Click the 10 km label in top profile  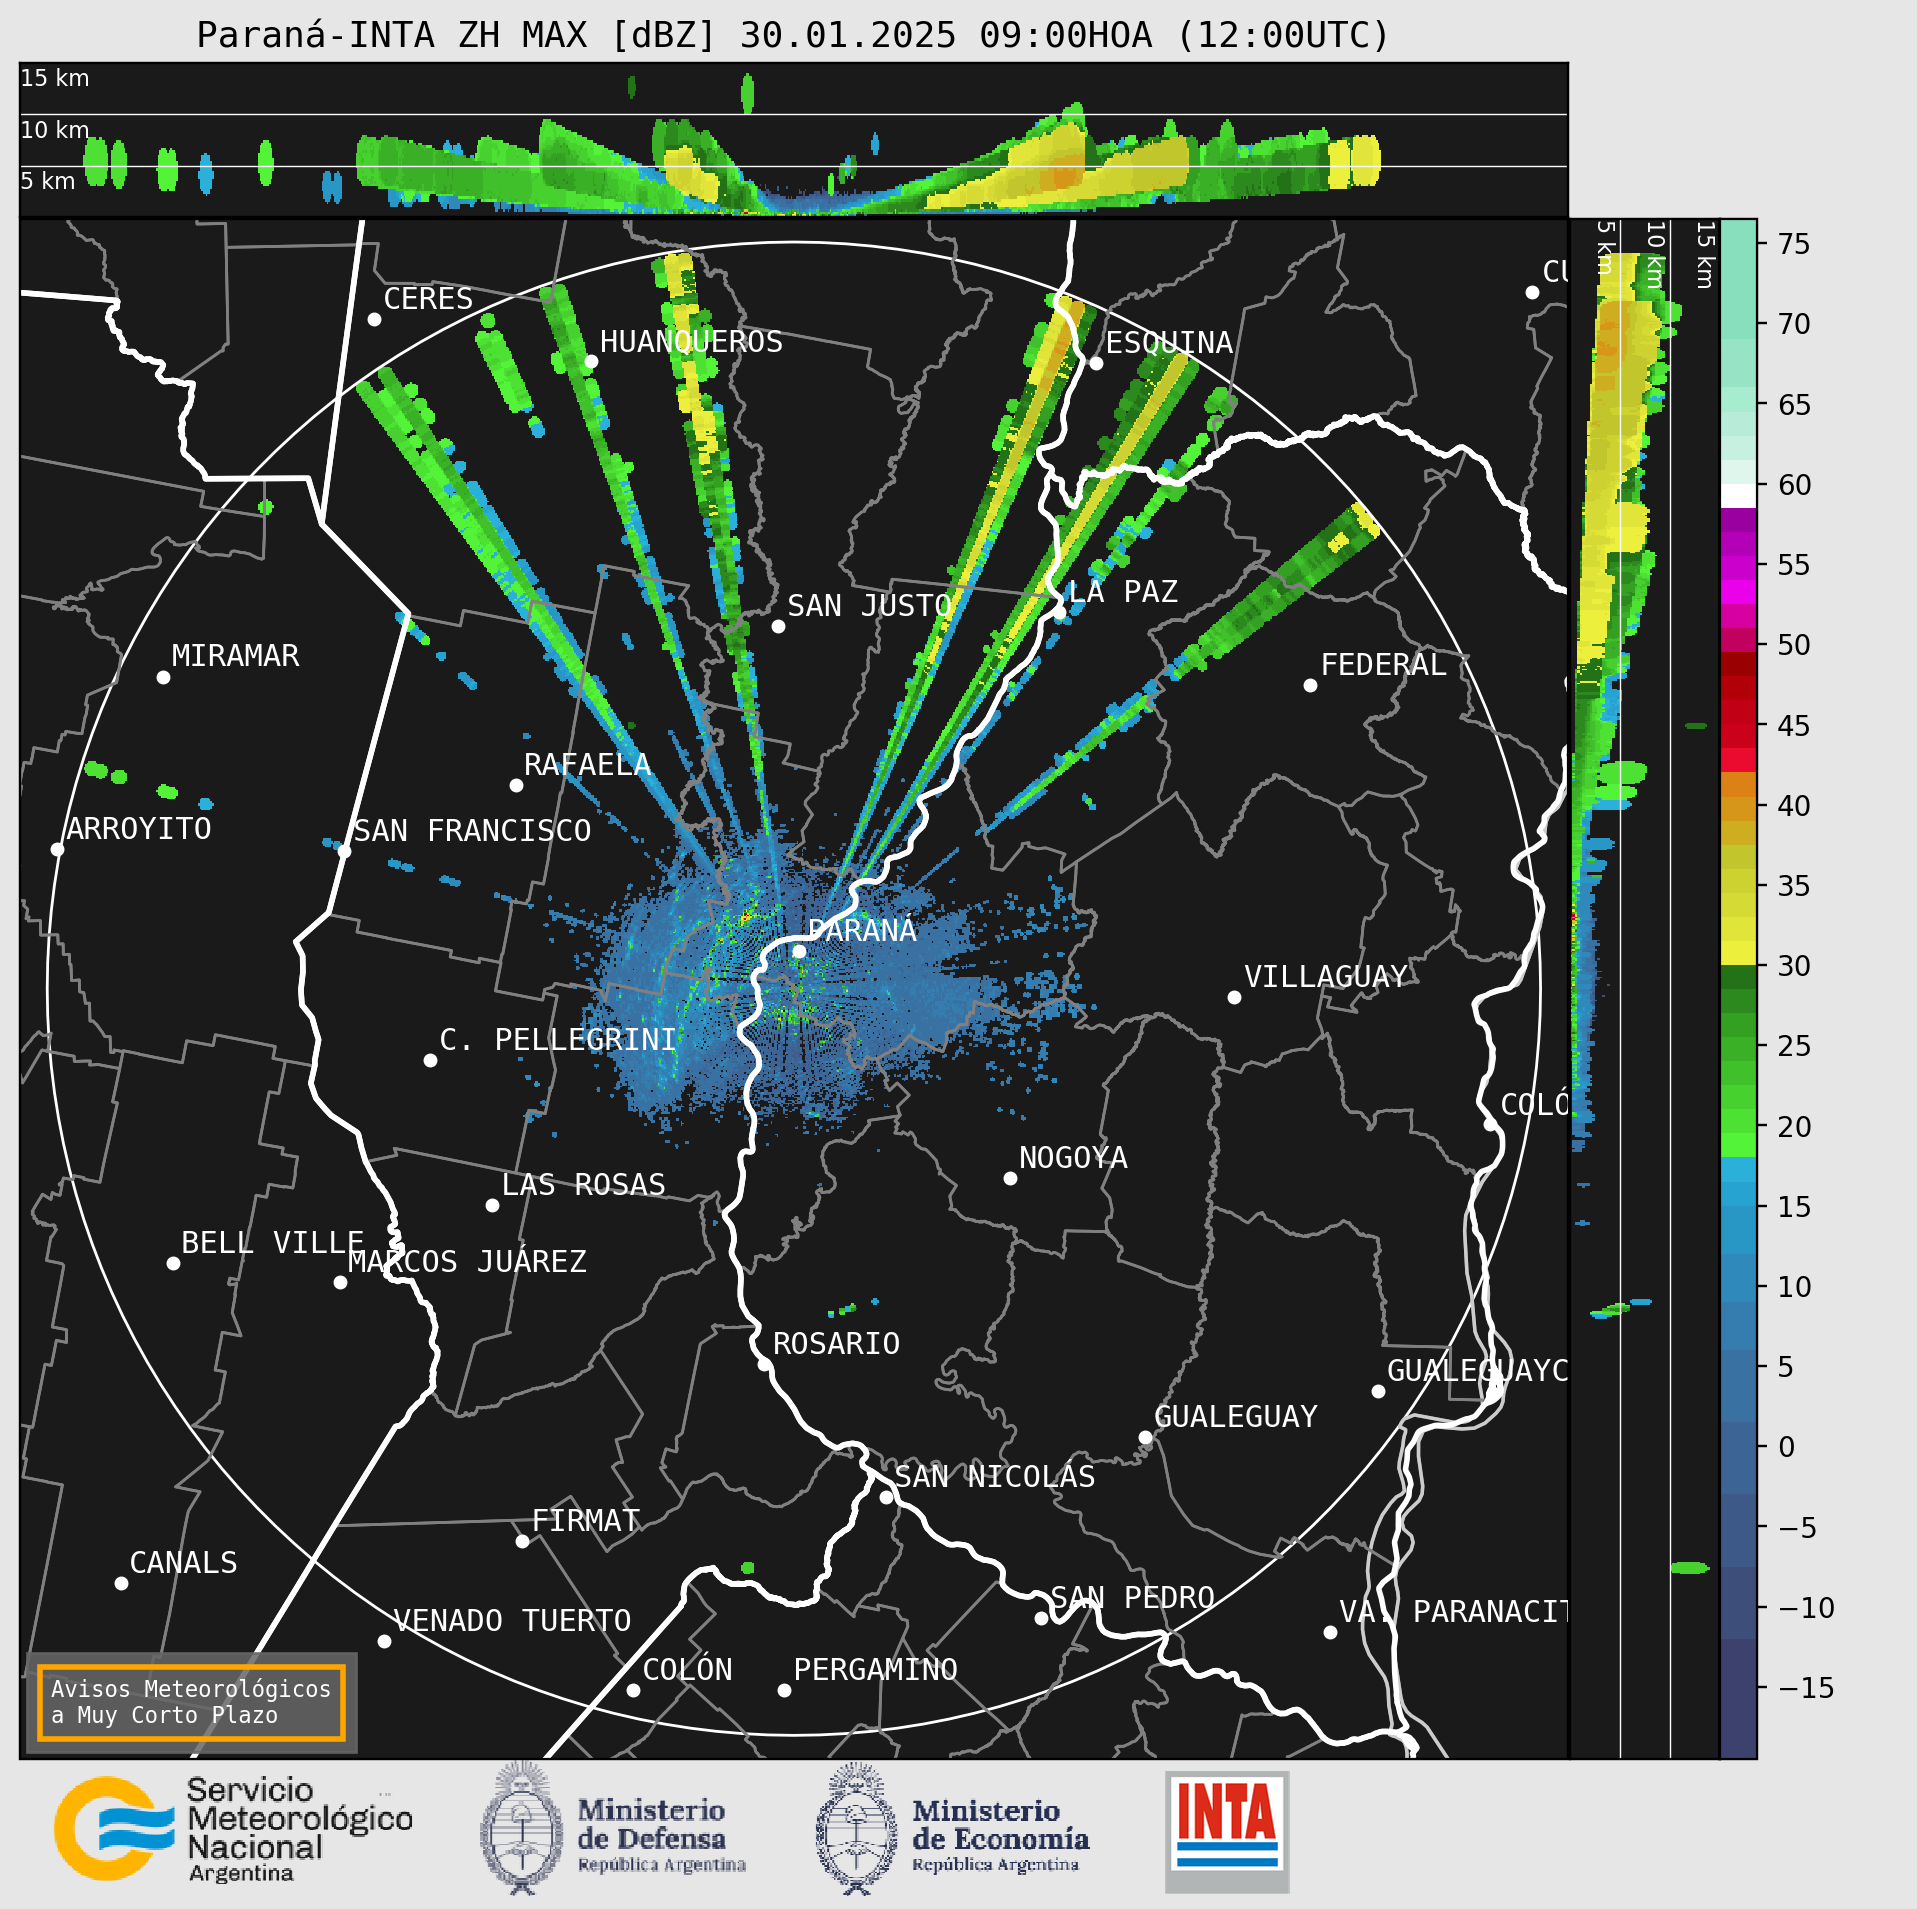55,130
